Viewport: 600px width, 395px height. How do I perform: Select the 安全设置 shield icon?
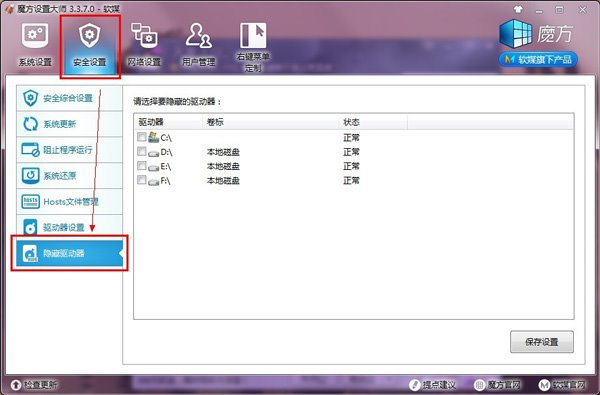pyautogui.click(x=90, y=35)
